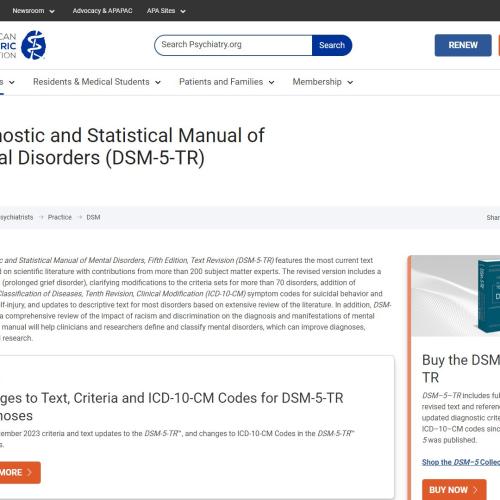Expand the APA Sites dropdown
This screenshot has width=500, height=500.
(x=166, y=11)
